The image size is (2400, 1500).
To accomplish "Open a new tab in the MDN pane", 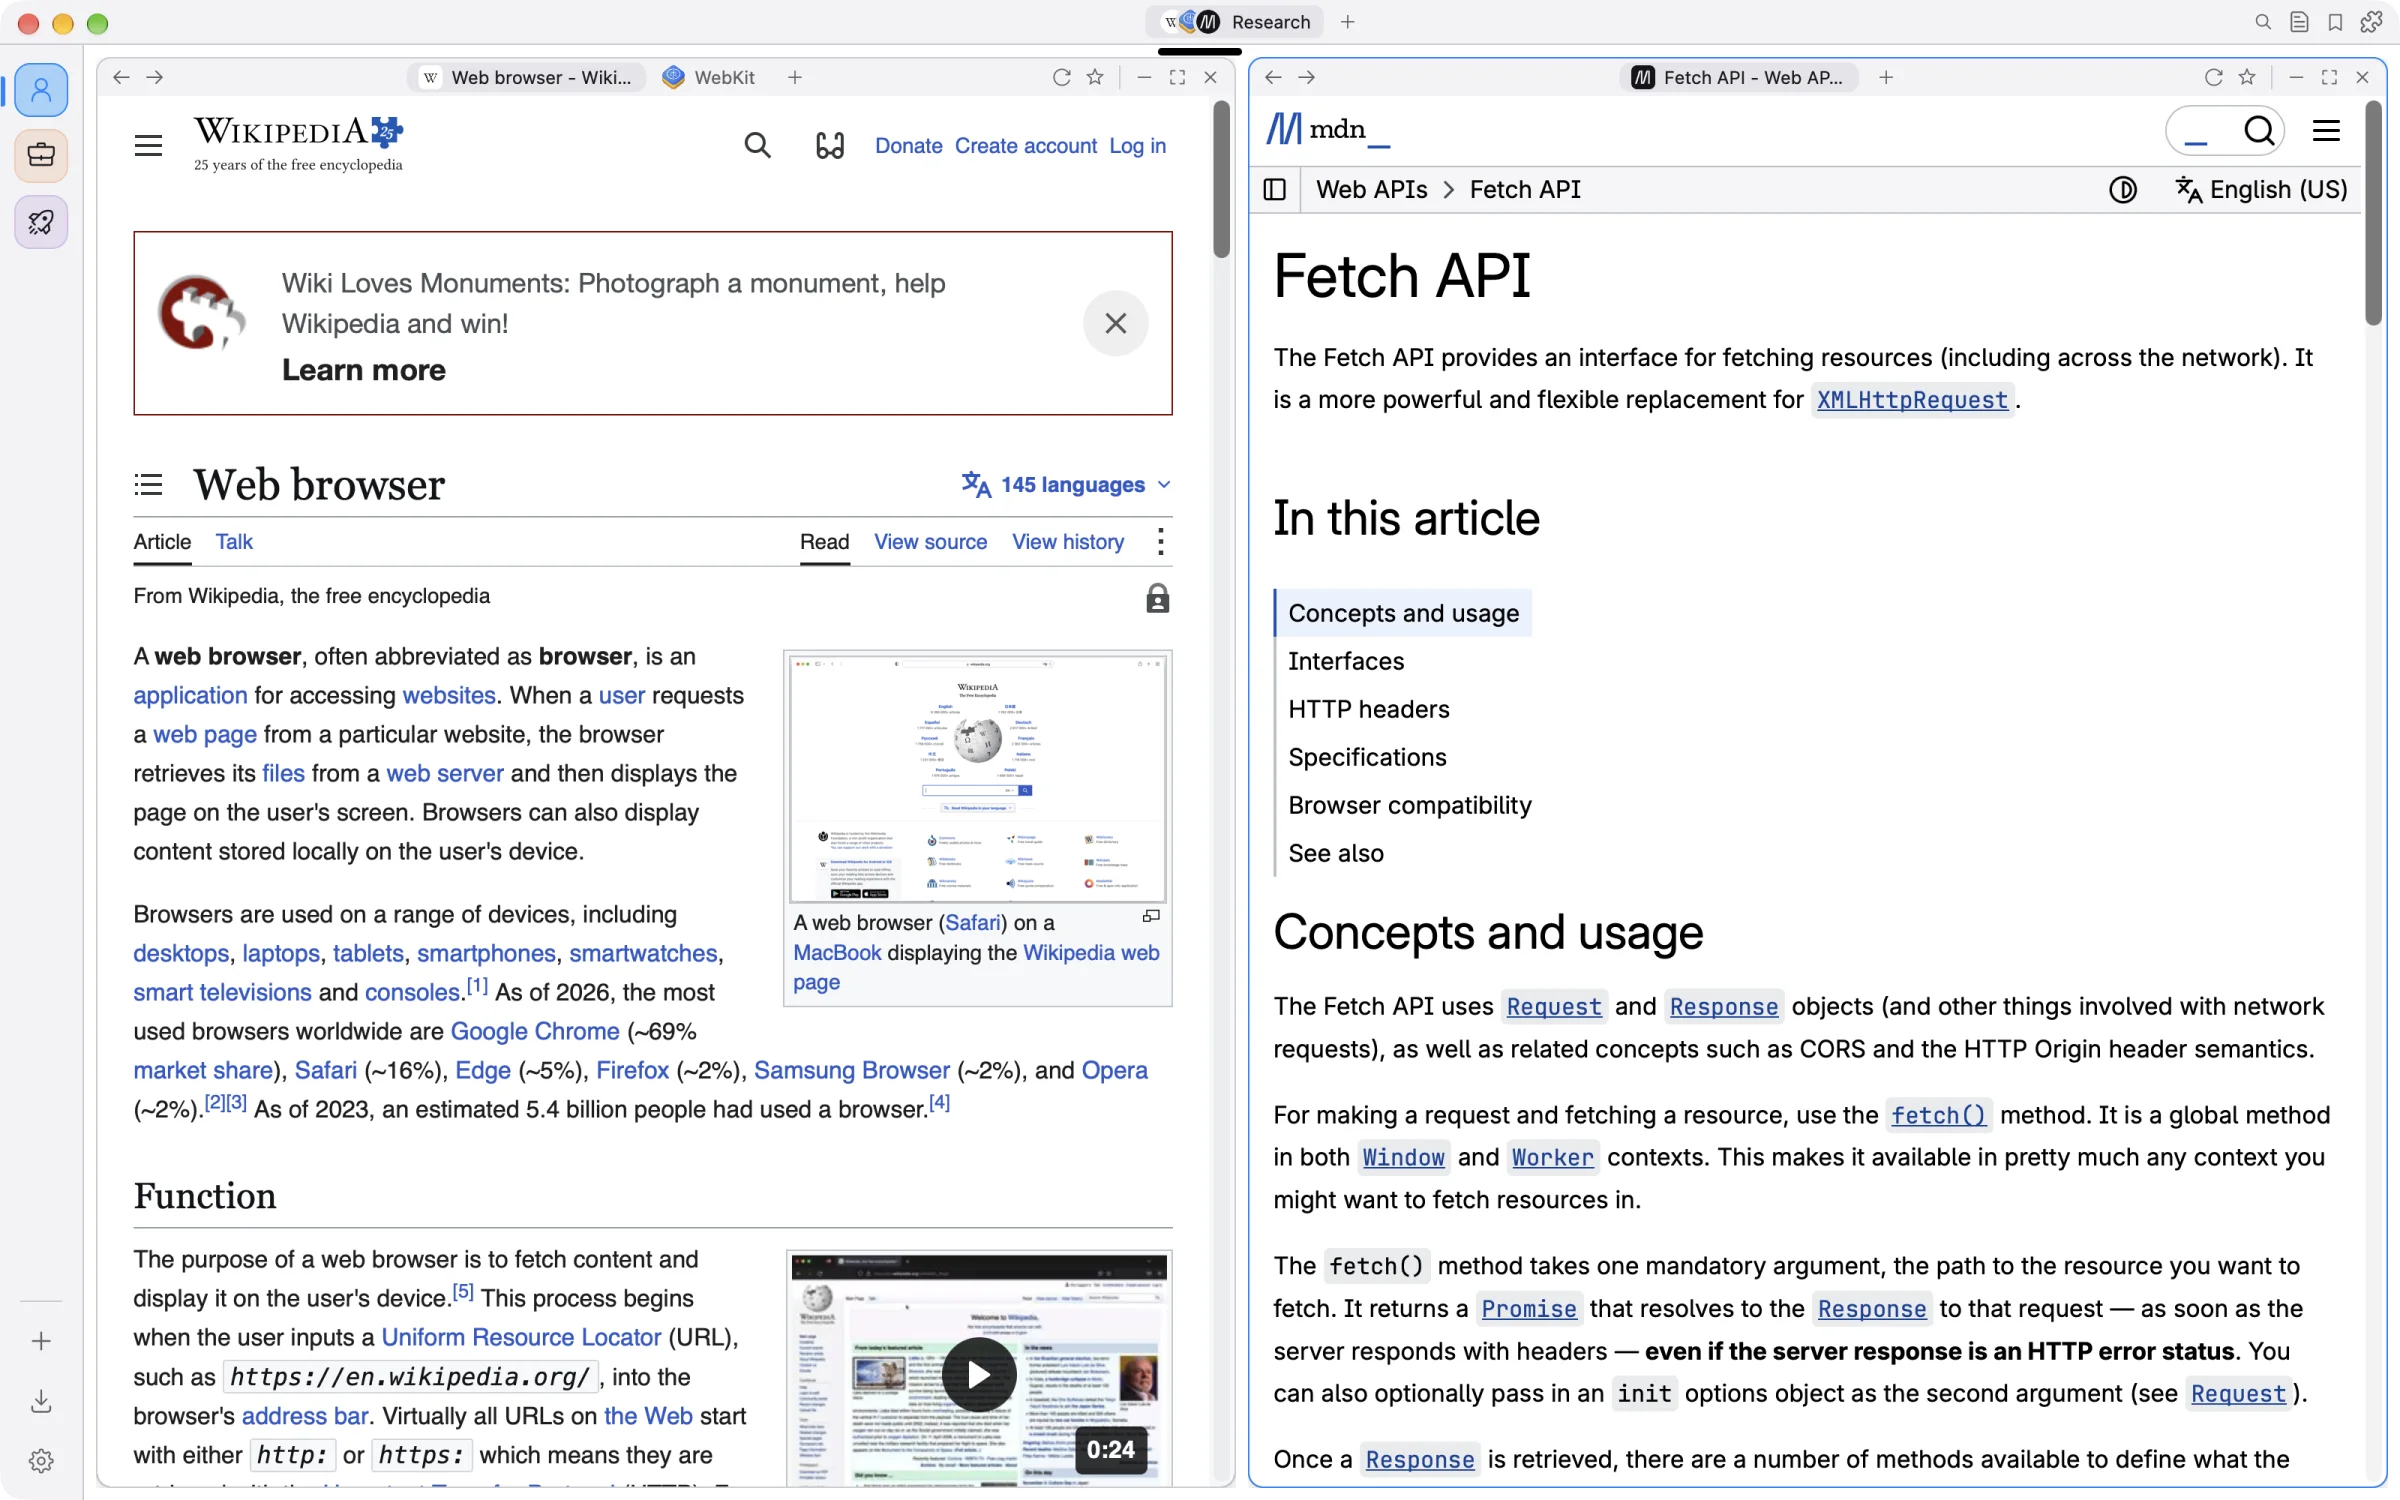I will [x=1885, y=77].
